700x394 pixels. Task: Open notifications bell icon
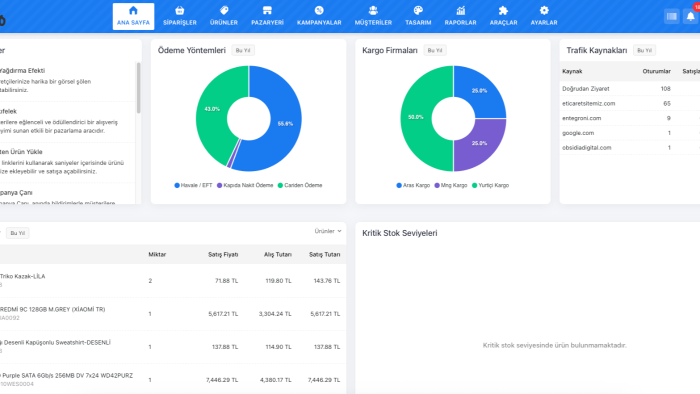[x=691, y=17]
